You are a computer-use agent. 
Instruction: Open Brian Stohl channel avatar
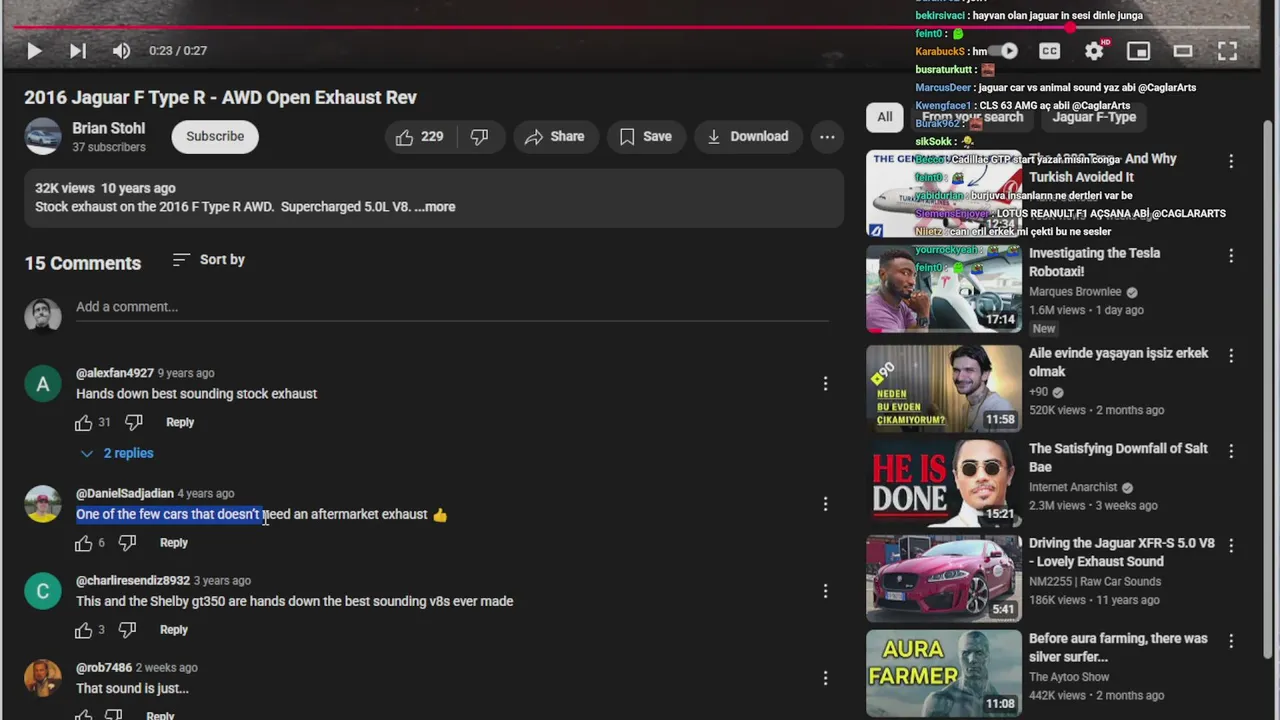pyautogui.click(x=43, y=136)
